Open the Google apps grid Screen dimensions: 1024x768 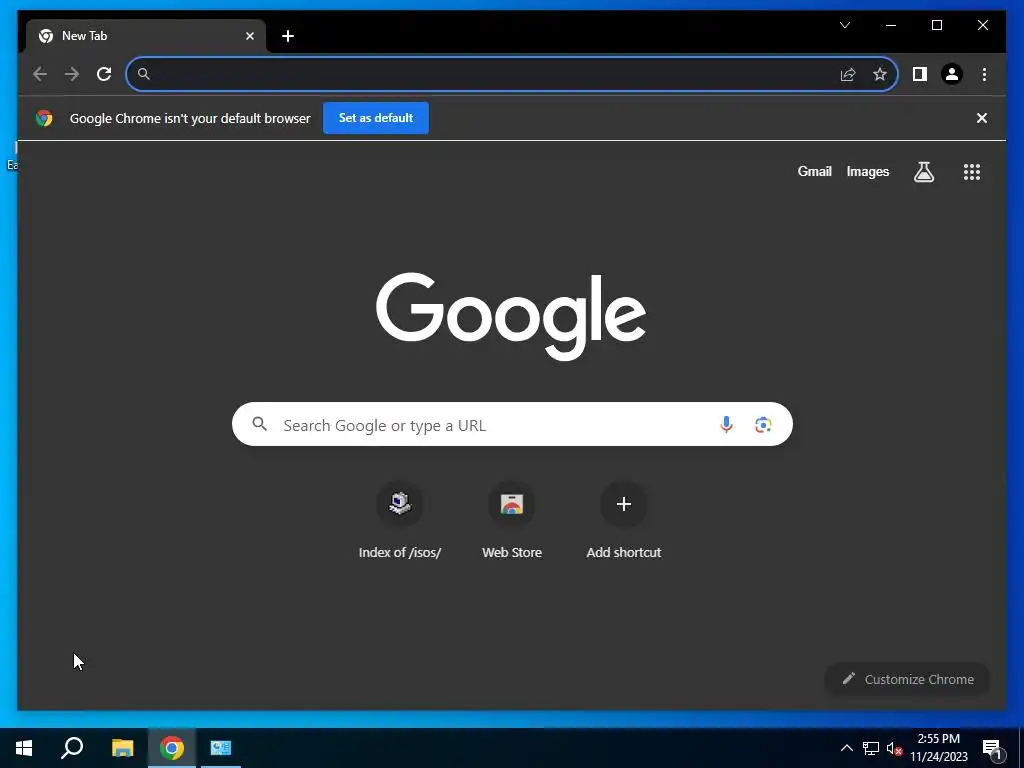click(972, 172)
